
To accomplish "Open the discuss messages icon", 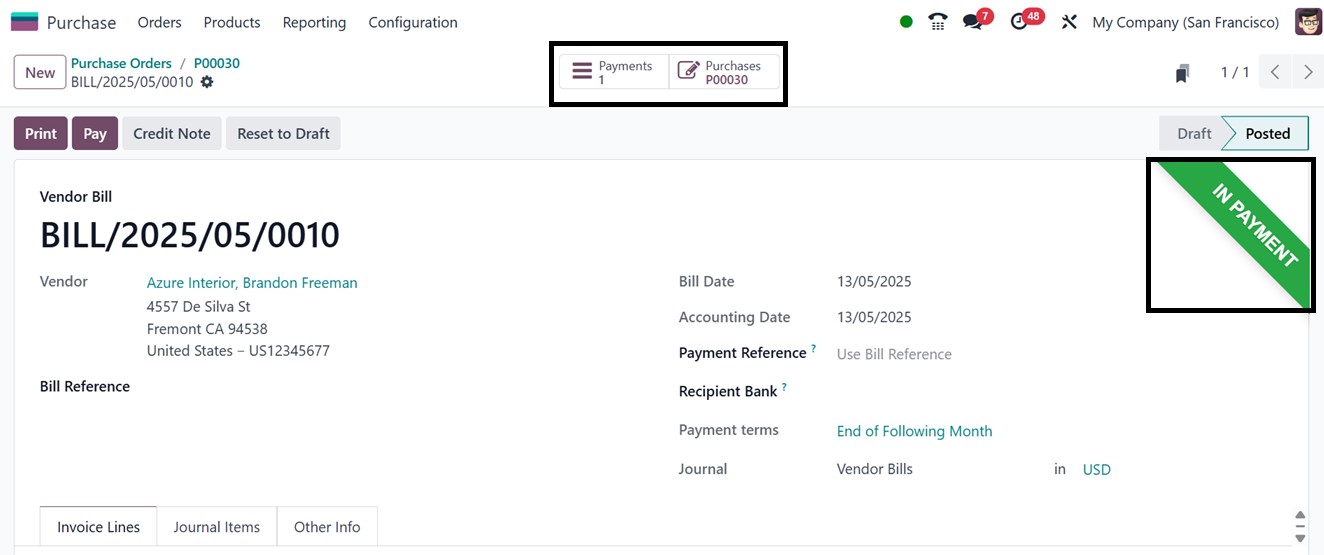I will click(x=972, y=22).
